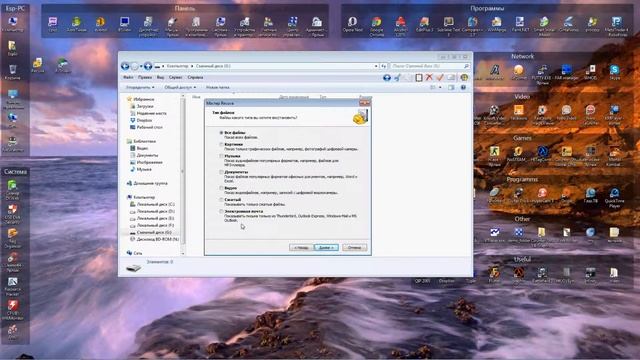Screen dimensions: 640x360
Task: Click the 'Далее >' button in wizard
Action: click(x=326, y=247)
